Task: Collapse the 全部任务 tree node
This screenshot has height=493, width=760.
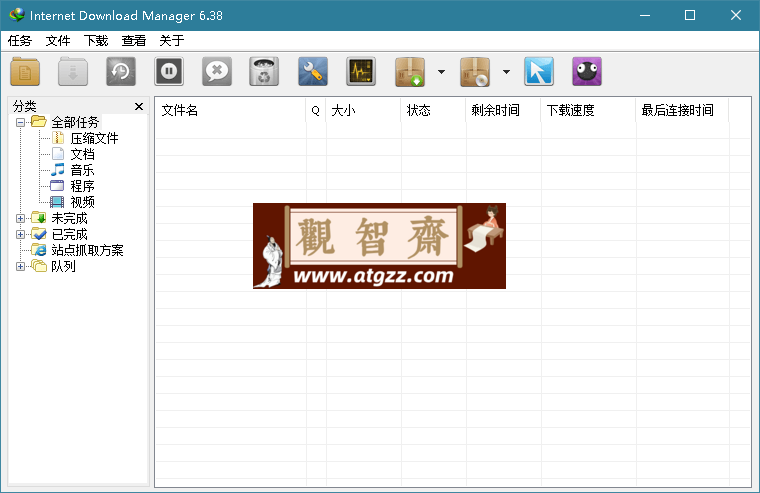Action: 20,122
